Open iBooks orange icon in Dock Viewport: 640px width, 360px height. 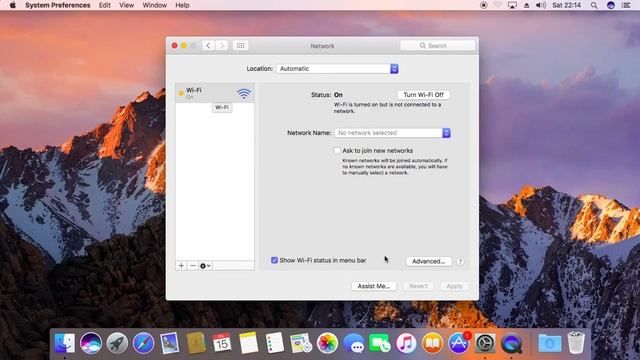[x=432, y=343]
